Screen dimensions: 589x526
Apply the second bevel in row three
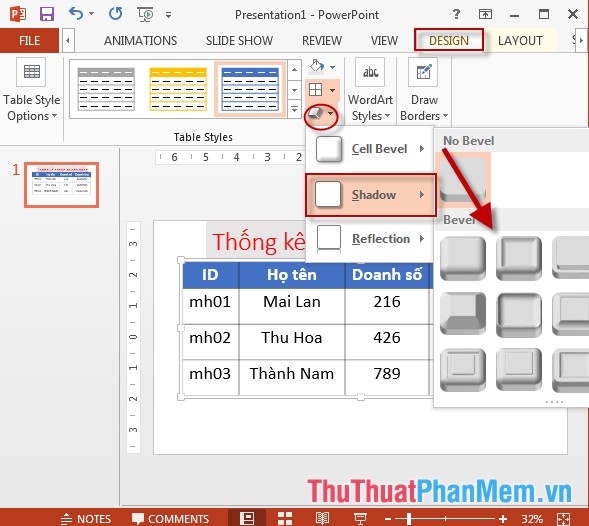click(519, 370)
